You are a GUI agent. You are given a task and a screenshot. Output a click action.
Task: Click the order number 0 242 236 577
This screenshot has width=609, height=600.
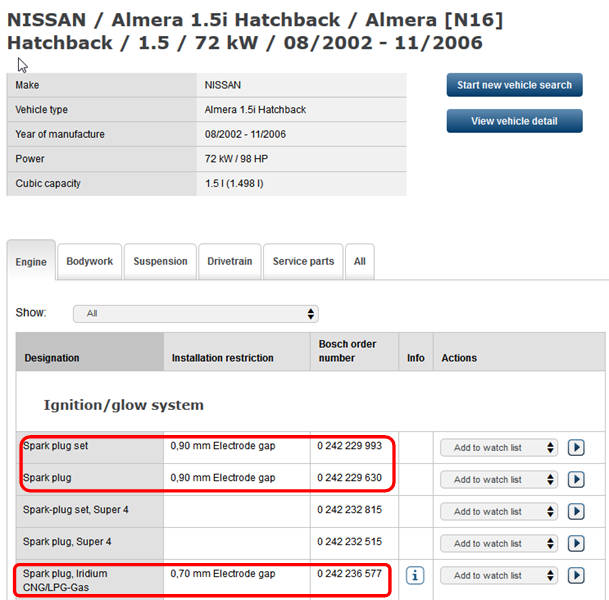349,573
